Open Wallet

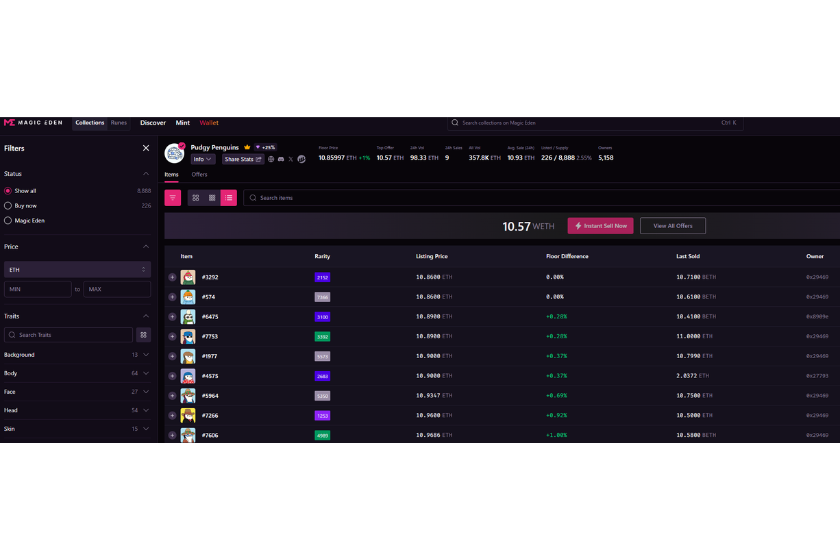point(209,123)
